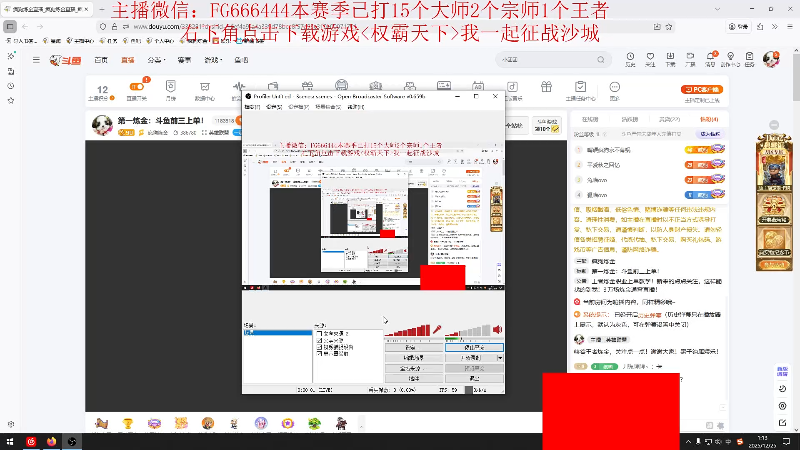Open the gift box icon in streamer toolbar
This screenshot has height=450, width=800.
(x=546, y=87)
